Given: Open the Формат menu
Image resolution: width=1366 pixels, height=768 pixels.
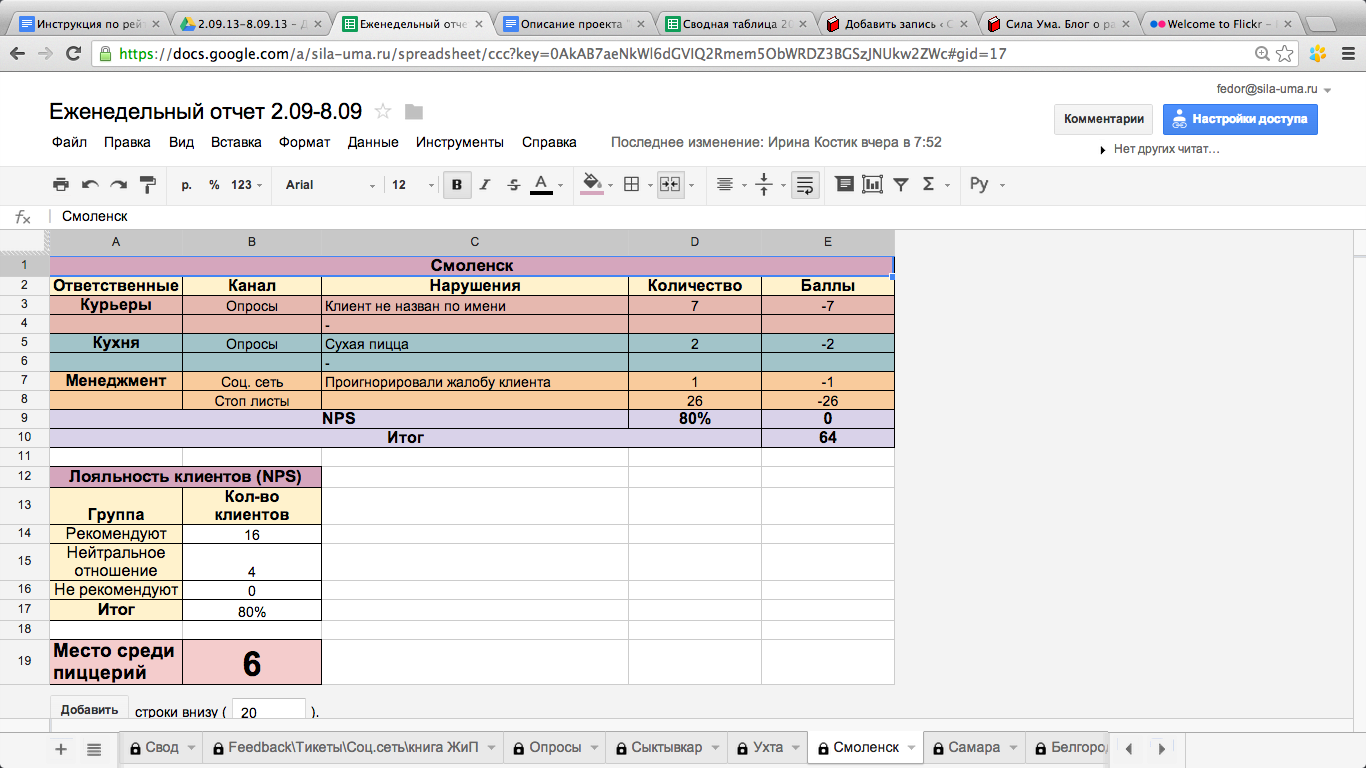Looking at the screenshot, I should point(304,142).
